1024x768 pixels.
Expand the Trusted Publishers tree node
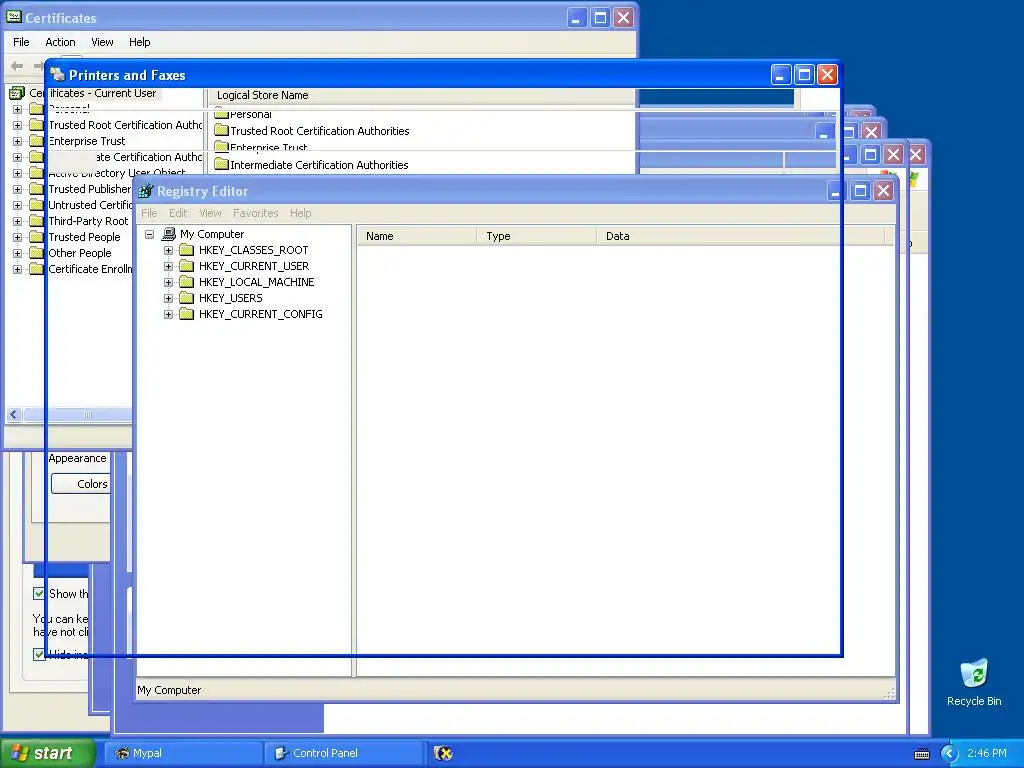click(18, 189)
